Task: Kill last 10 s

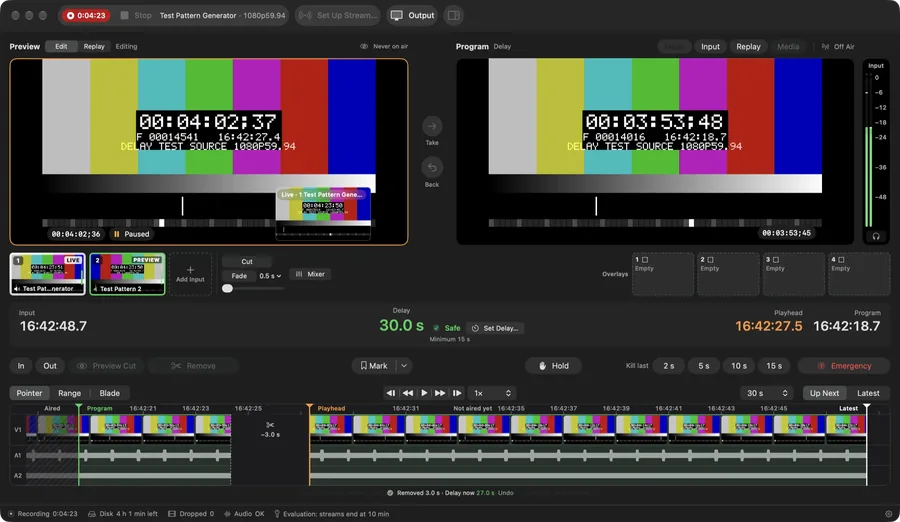Action: pyautogui.click(x=739, y=366)
